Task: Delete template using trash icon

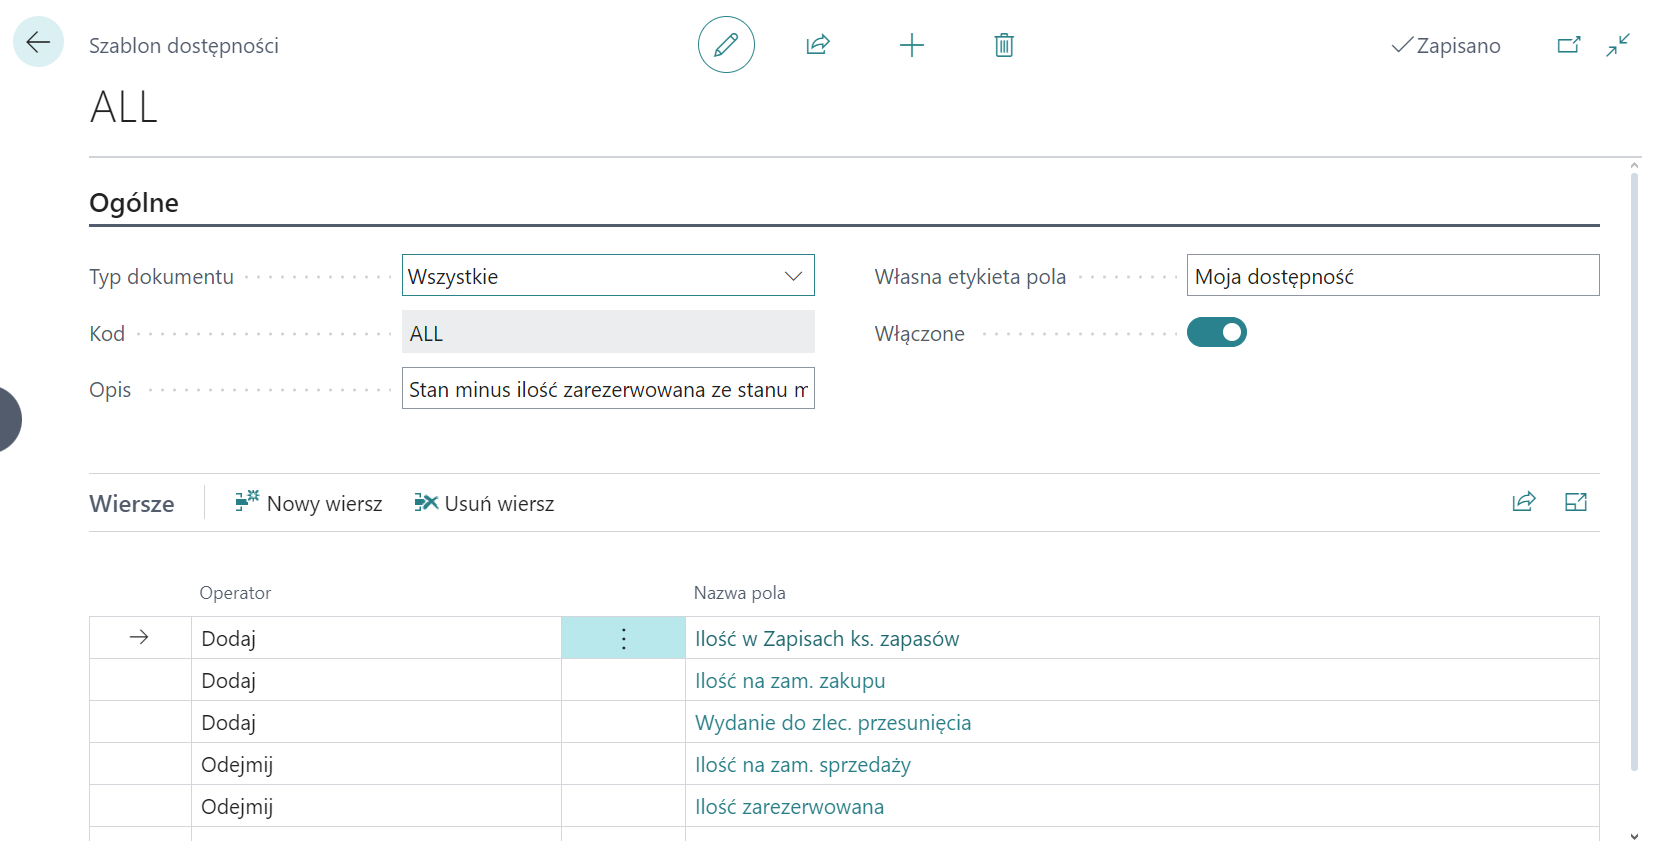Action: coord(1004,45)
